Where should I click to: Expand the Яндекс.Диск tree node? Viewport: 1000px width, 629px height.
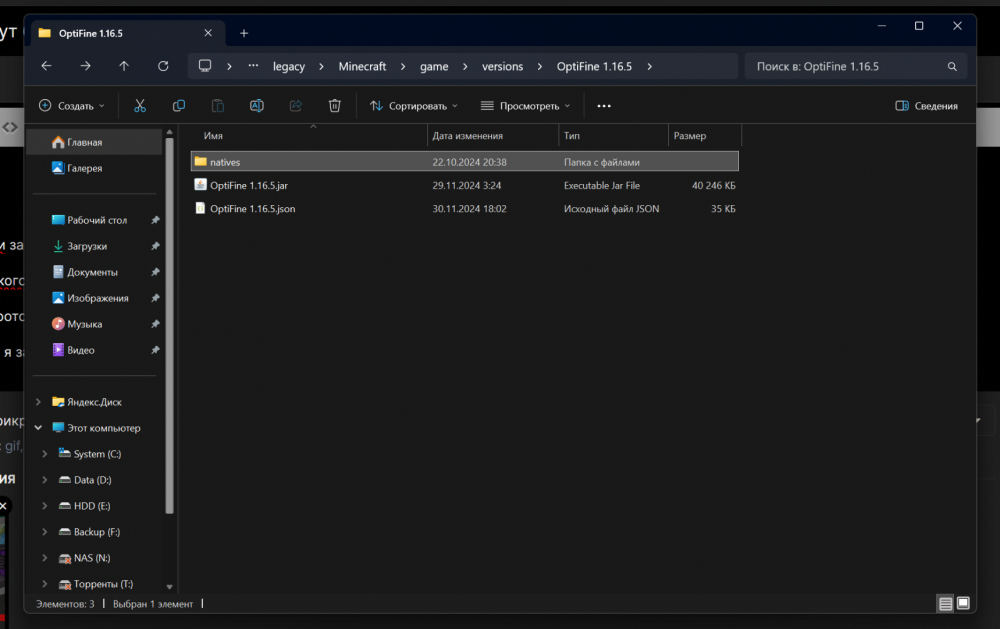point(38,402)
